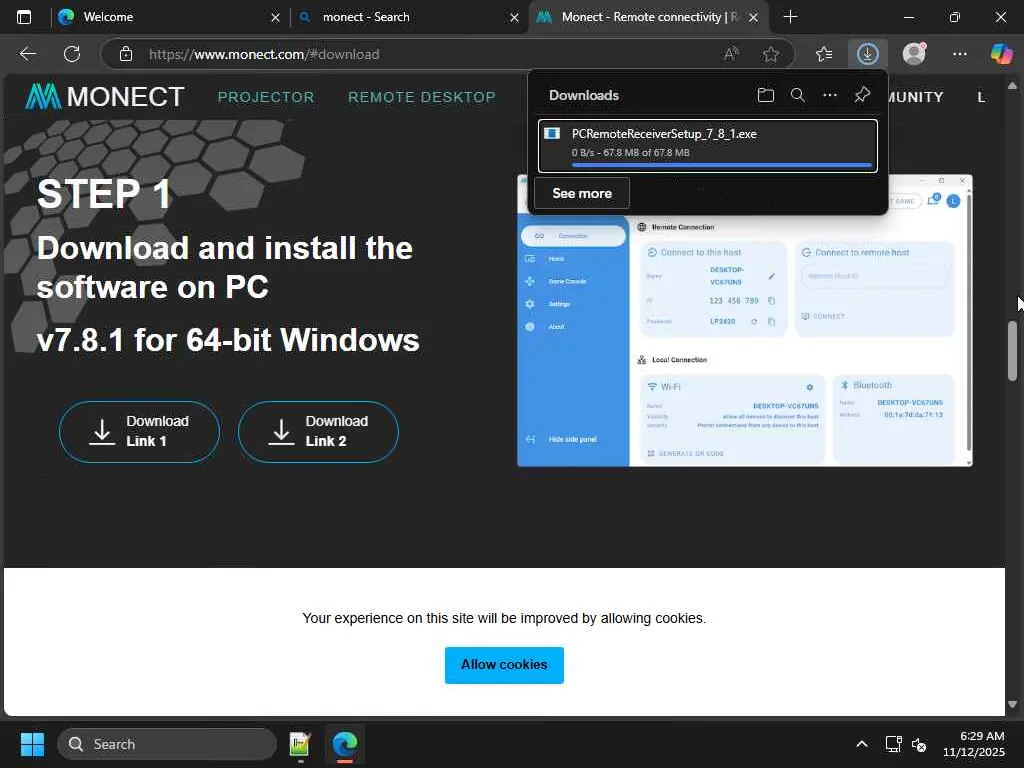Close the Welcome tab
Image resolution: width=1024 pixels, height=768 pixels.
[x=275, y=18]
